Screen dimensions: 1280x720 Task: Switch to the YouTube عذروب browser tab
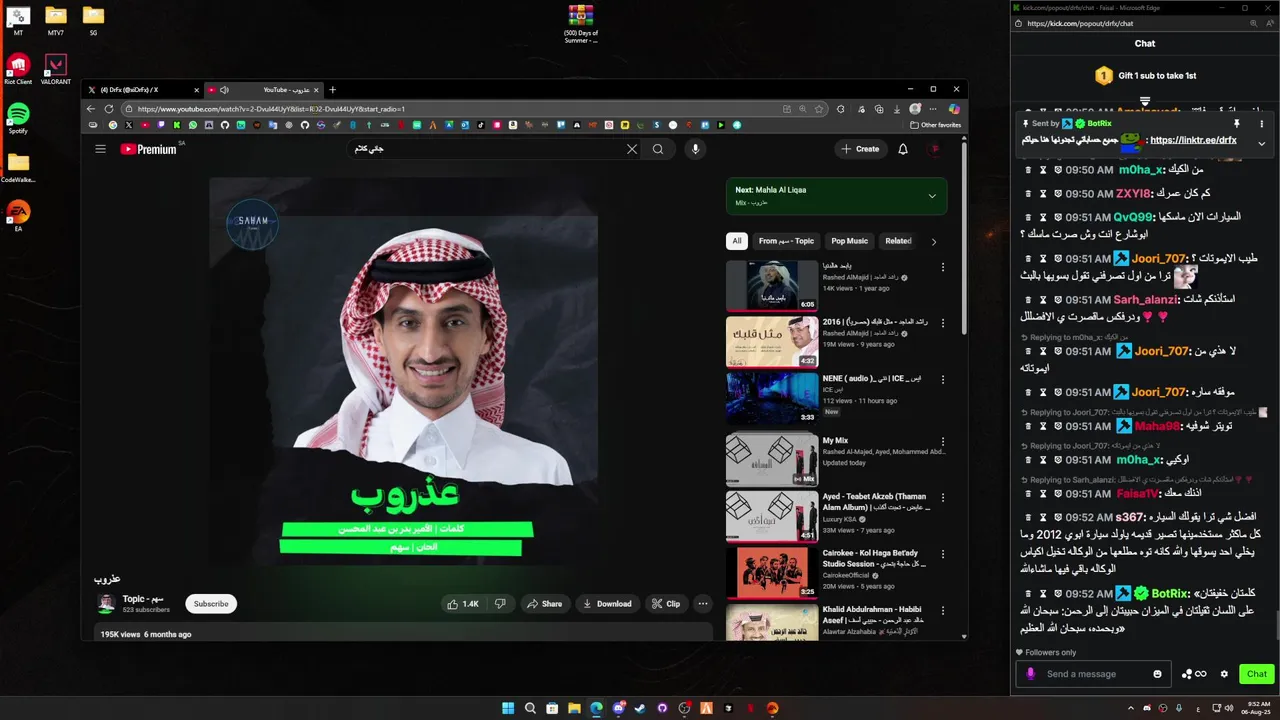click(264, 90)
